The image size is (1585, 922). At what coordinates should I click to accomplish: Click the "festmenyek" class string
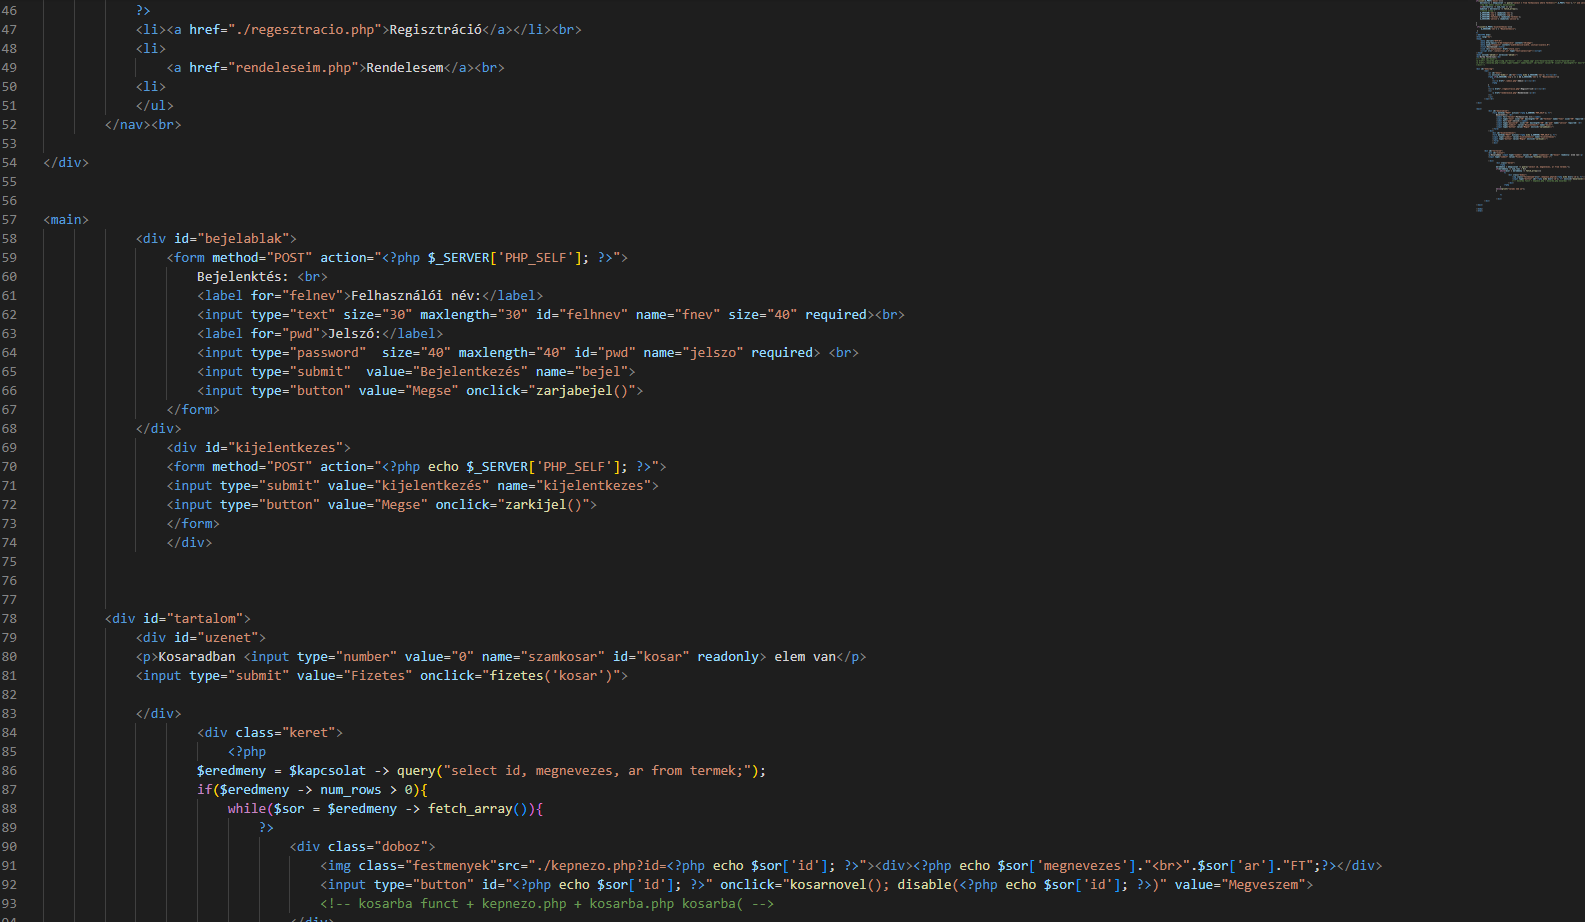click(451, 866)
